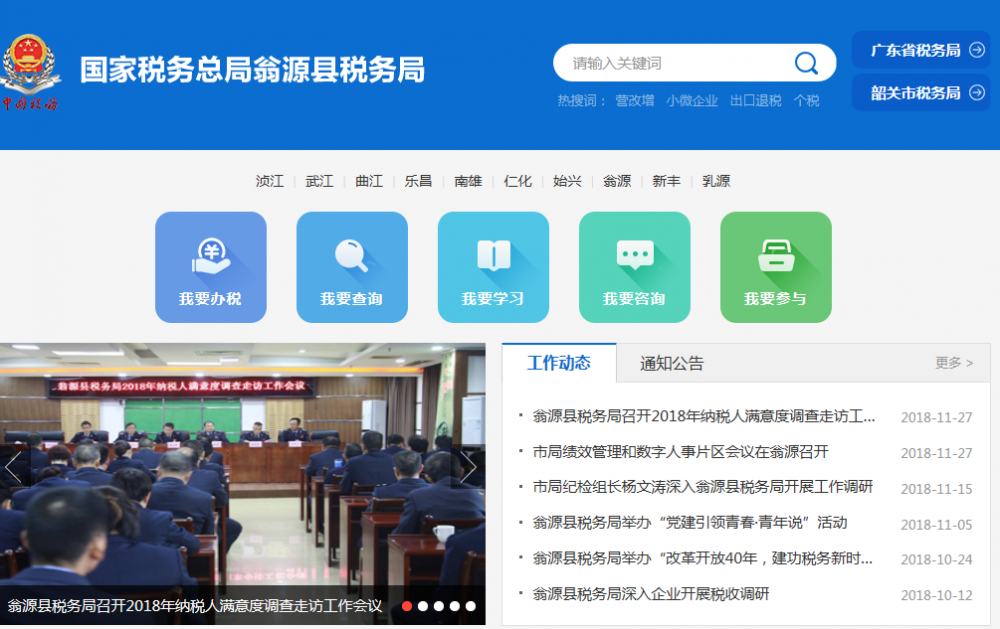The image size is (1000, 629).
Task: Click the 出口退税 hot search keyword
Action: 754,100
